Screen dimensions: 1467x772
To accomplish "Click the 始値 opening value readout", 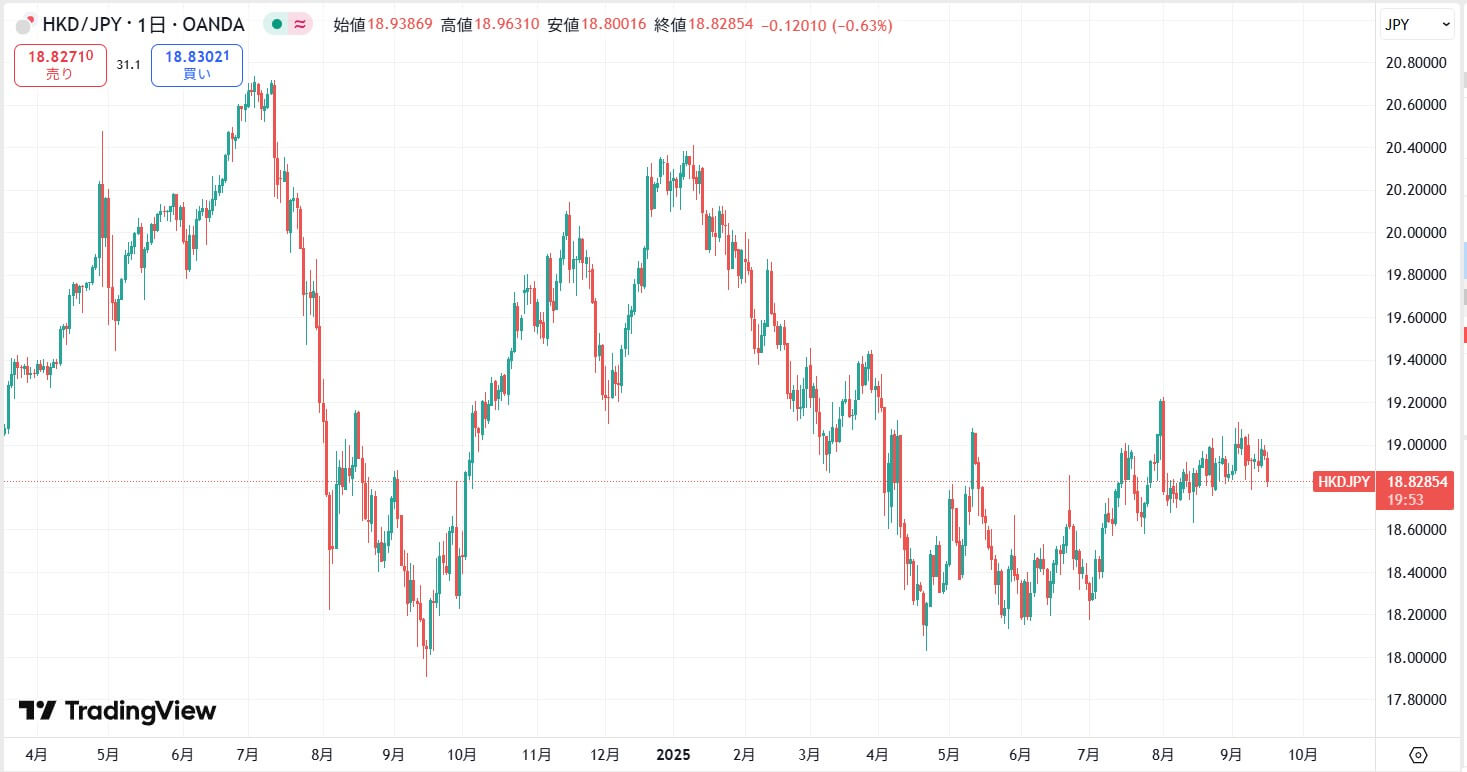I will click(x=382, y=25).
